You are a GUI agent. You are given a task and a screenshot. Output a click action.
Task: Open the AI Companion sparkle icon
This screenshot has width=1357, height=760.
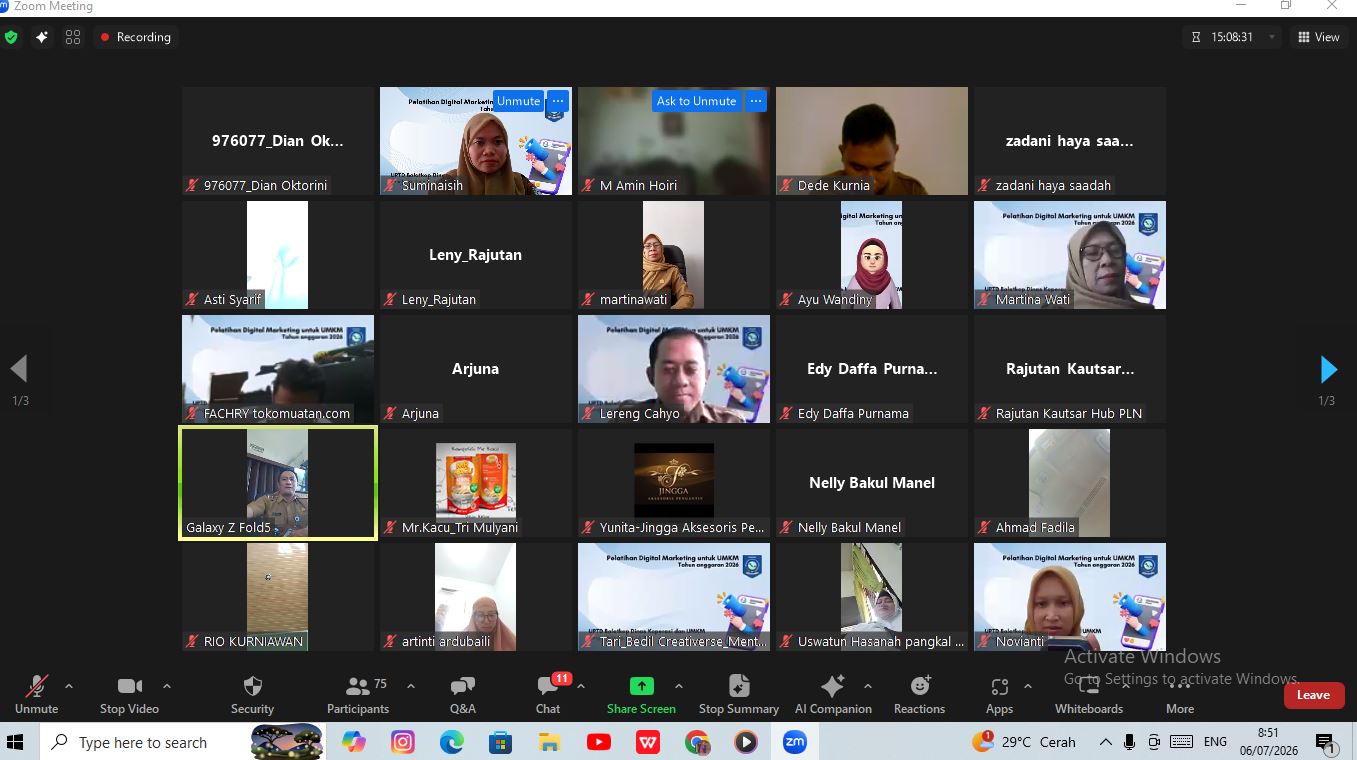click(x=833, y=686)
